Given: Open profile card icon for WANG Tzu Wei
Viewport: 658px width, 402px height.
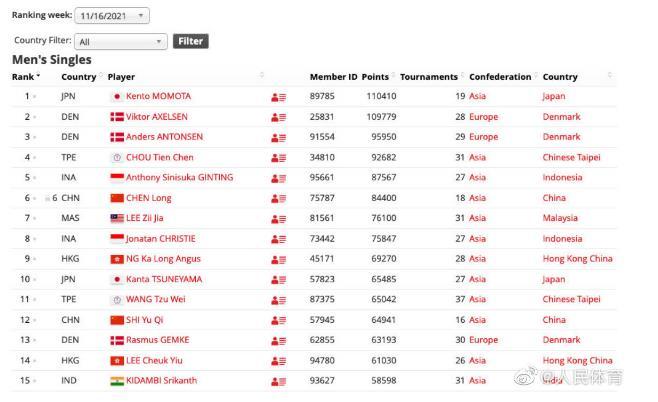Looking at the screenshot, I should click(278, 300).
